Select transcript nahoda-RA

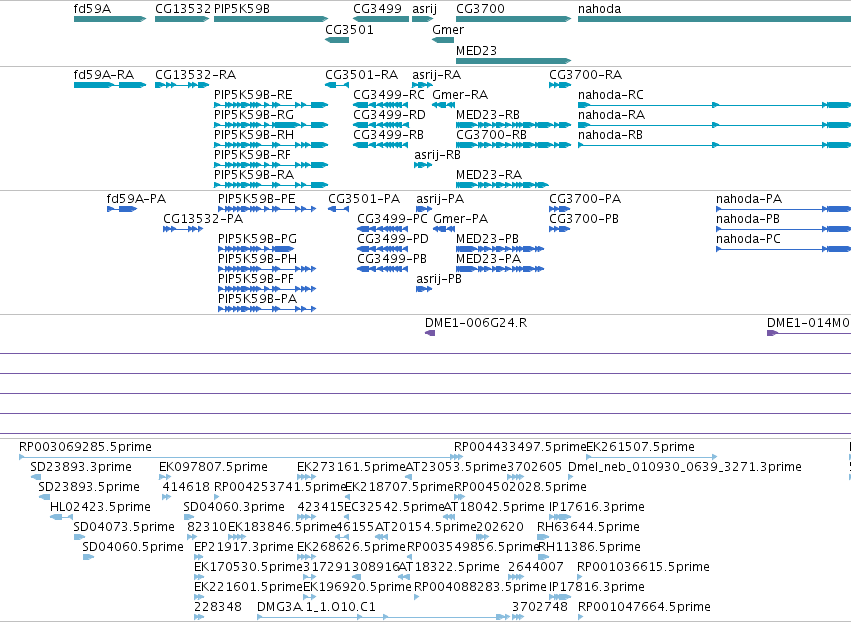611,115
